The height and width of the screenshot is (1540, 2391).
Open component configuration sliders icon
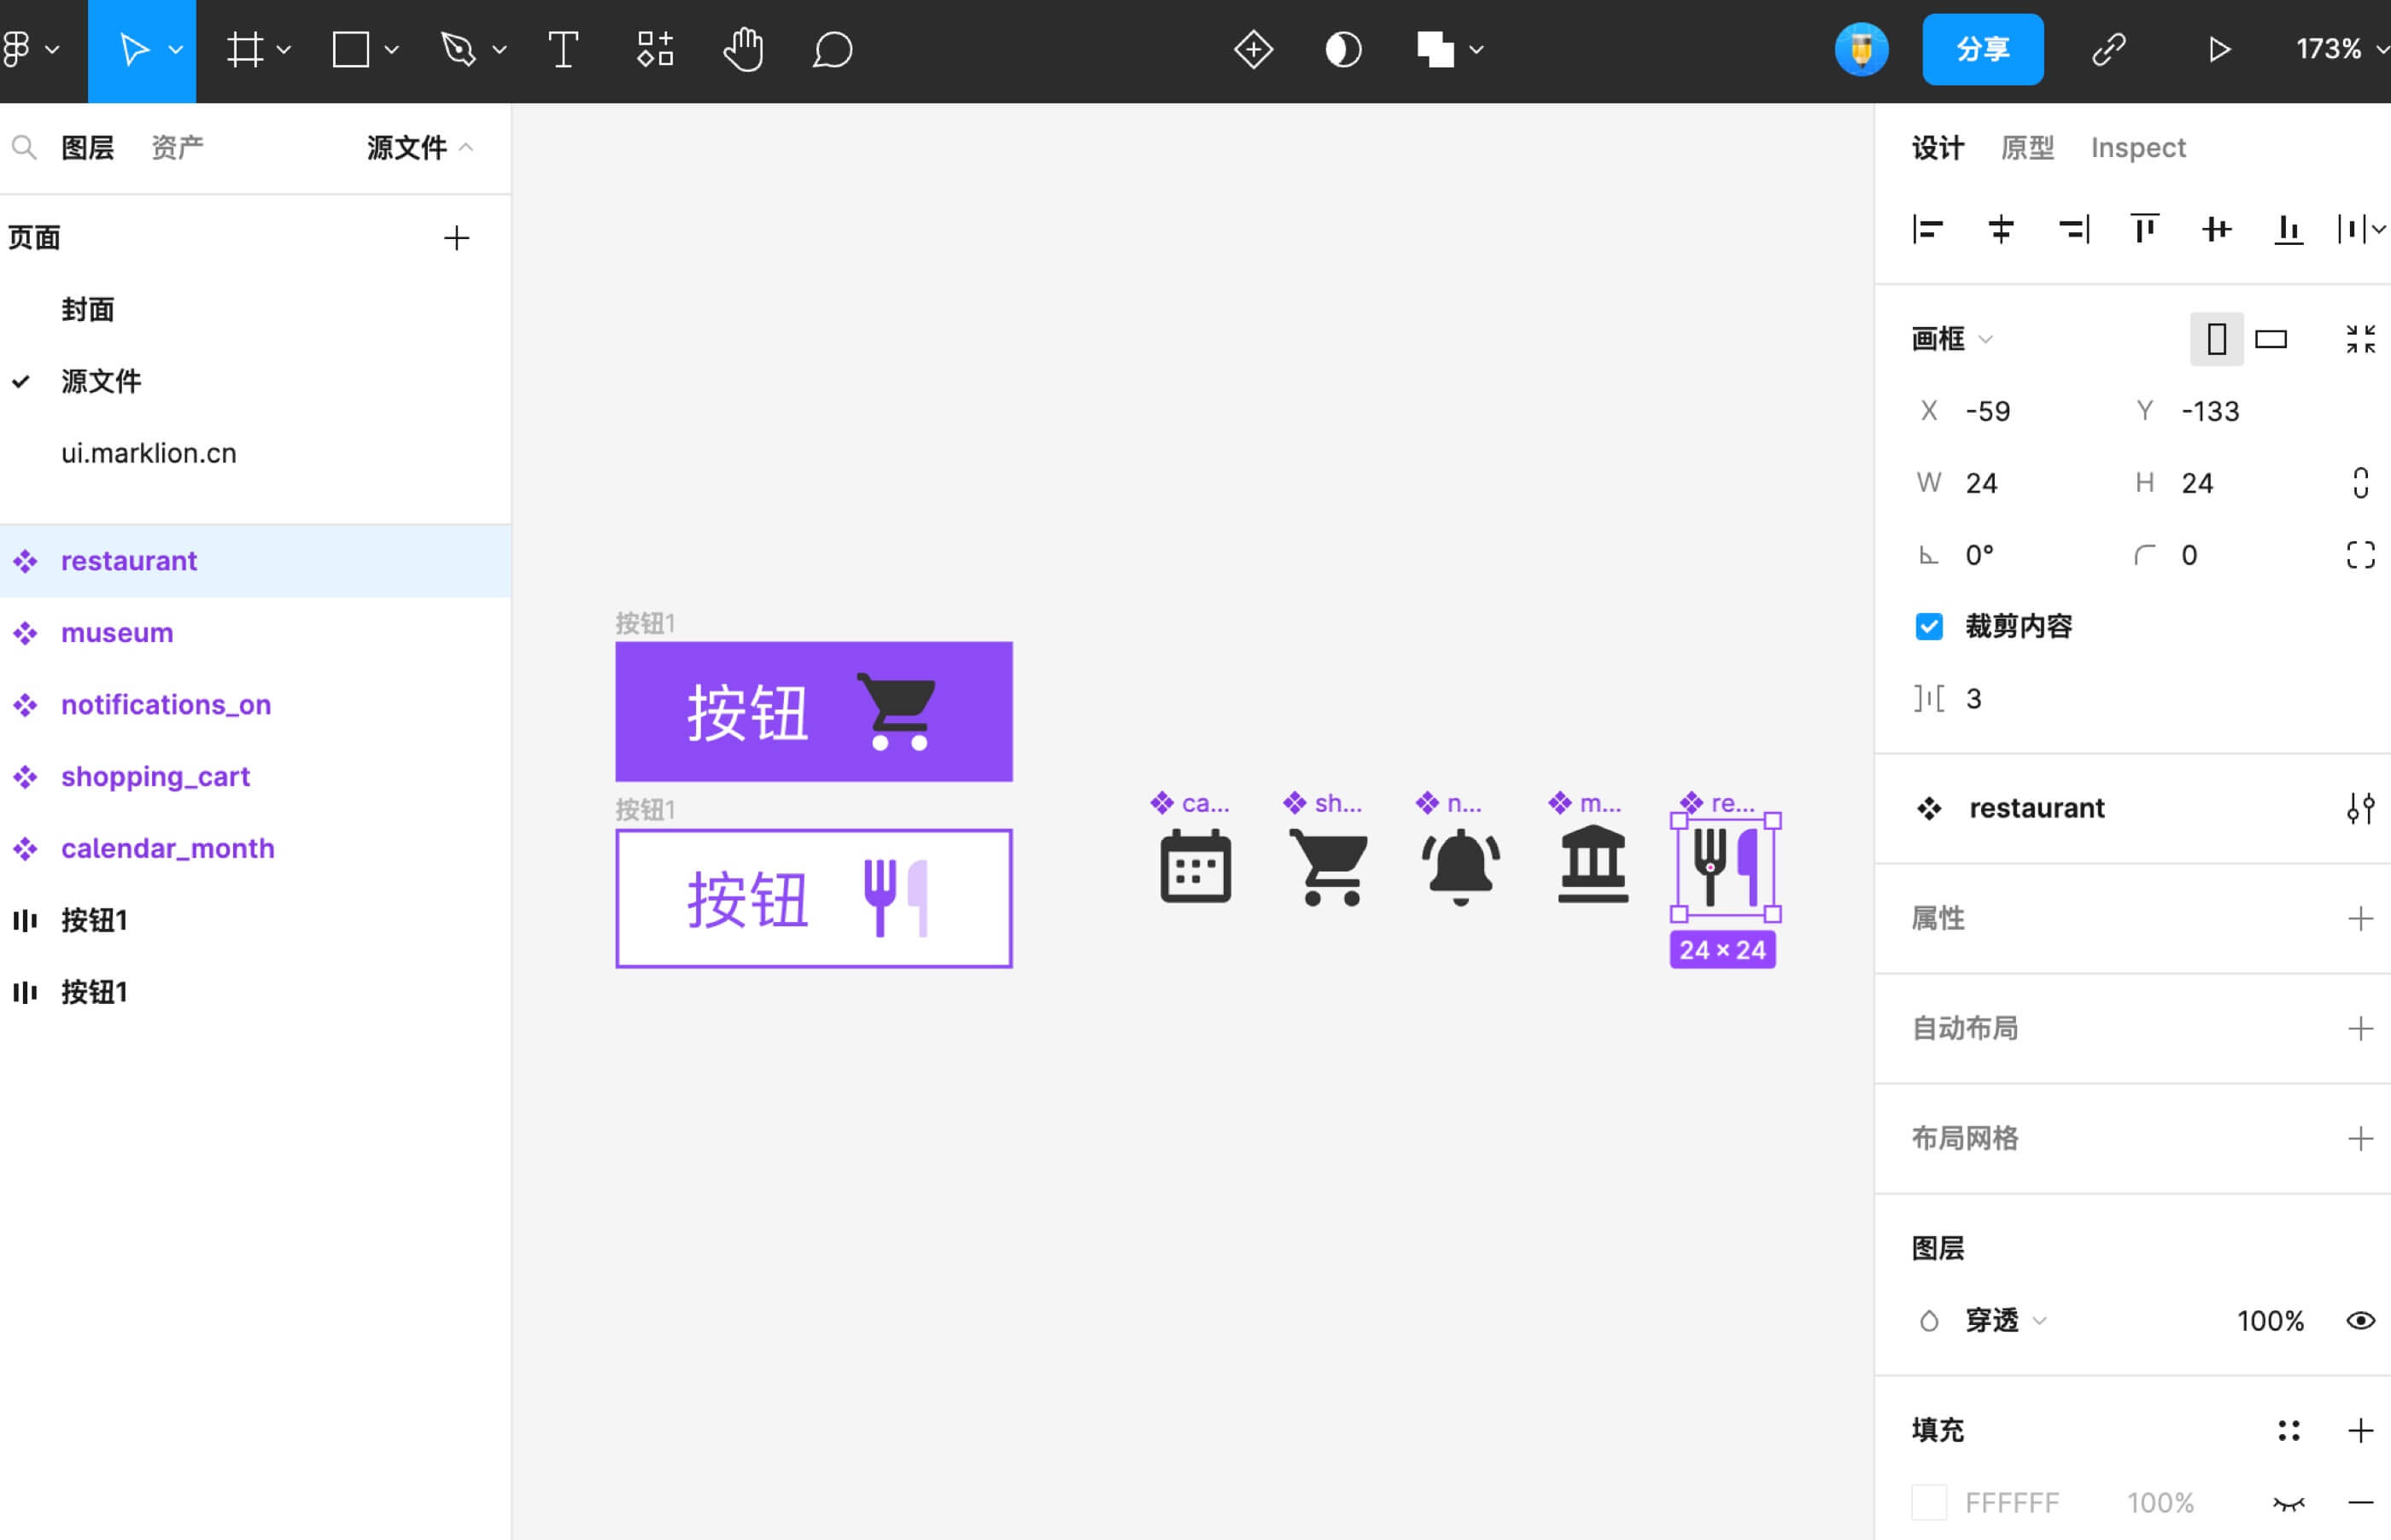(x=2360, y=808)
